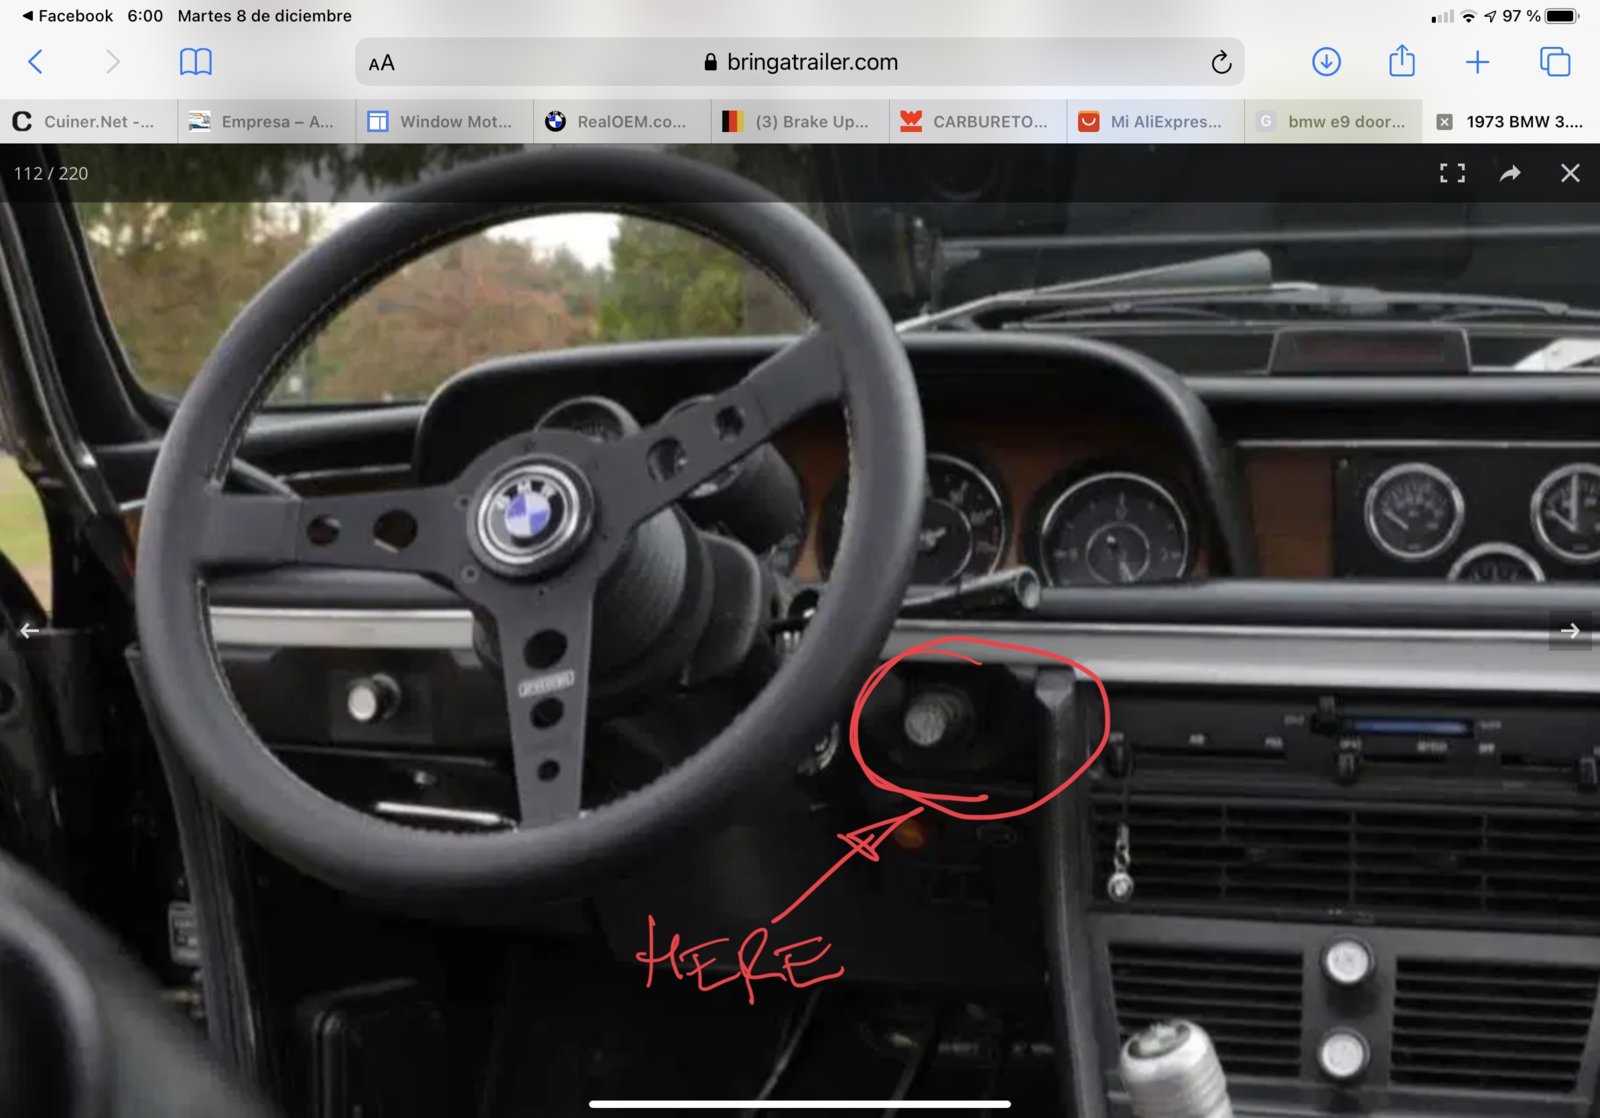Image resolution: width=1600 pixels, height=1118 pixels.
Task: Tap the Safari share icon
Action: click(1402, 61)
